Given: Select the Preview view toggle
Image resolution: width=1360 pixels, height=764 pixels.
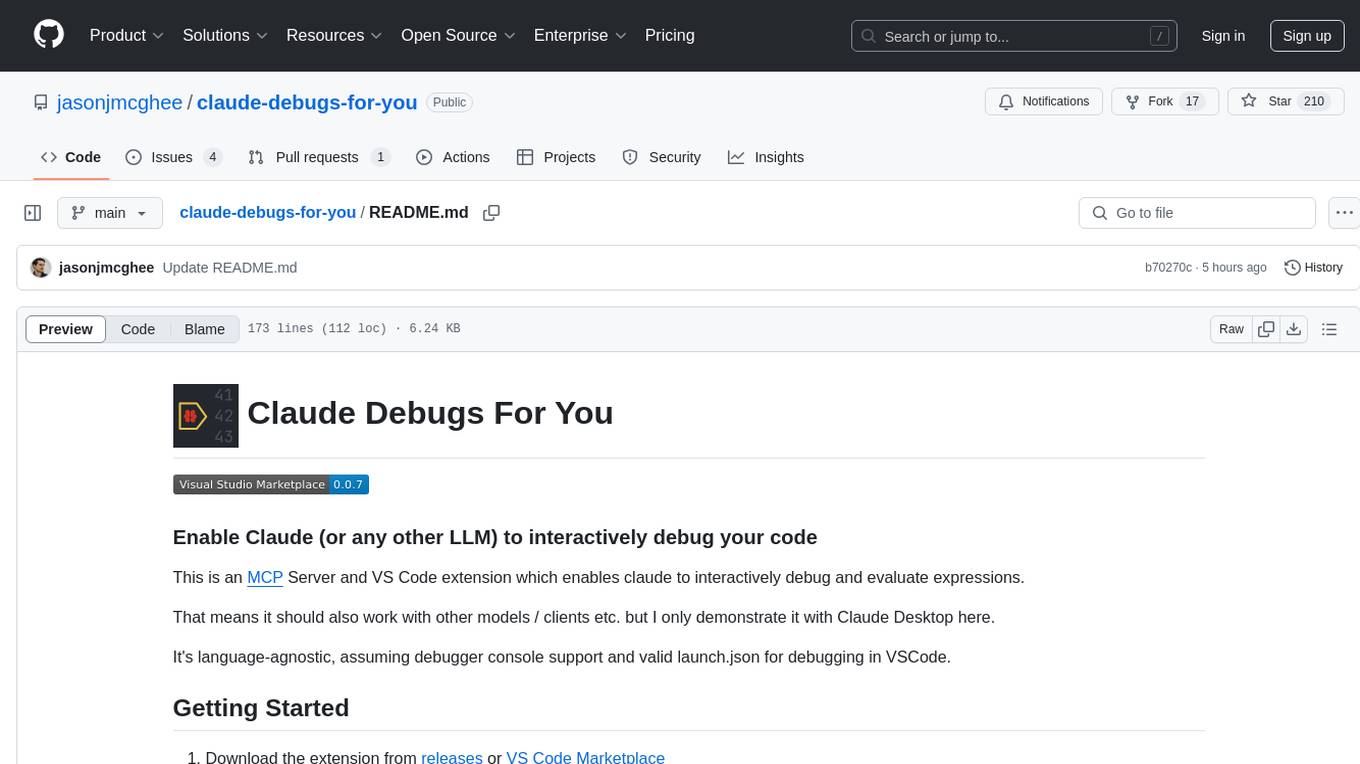Looking at the screenshot, I should (66, 329).
